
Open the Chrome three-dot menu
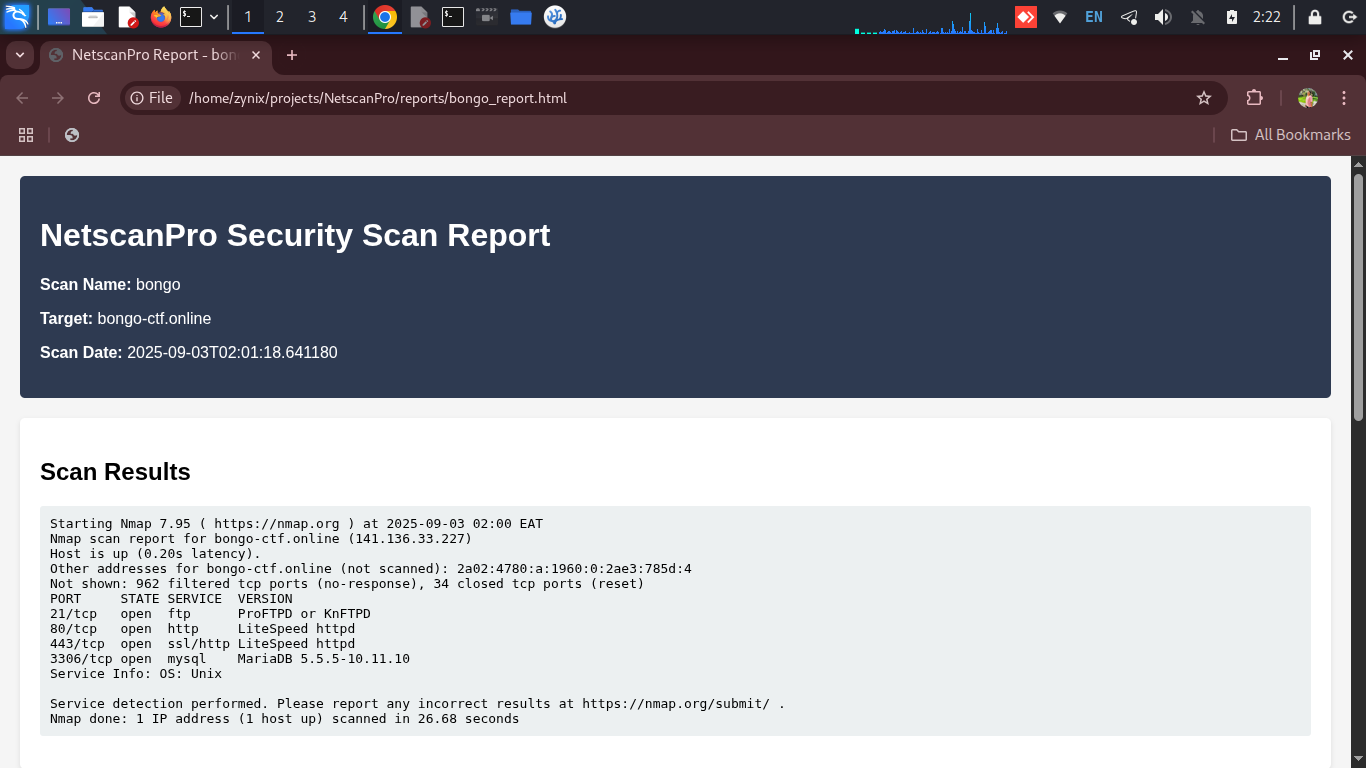click(x=1344, y=98)
